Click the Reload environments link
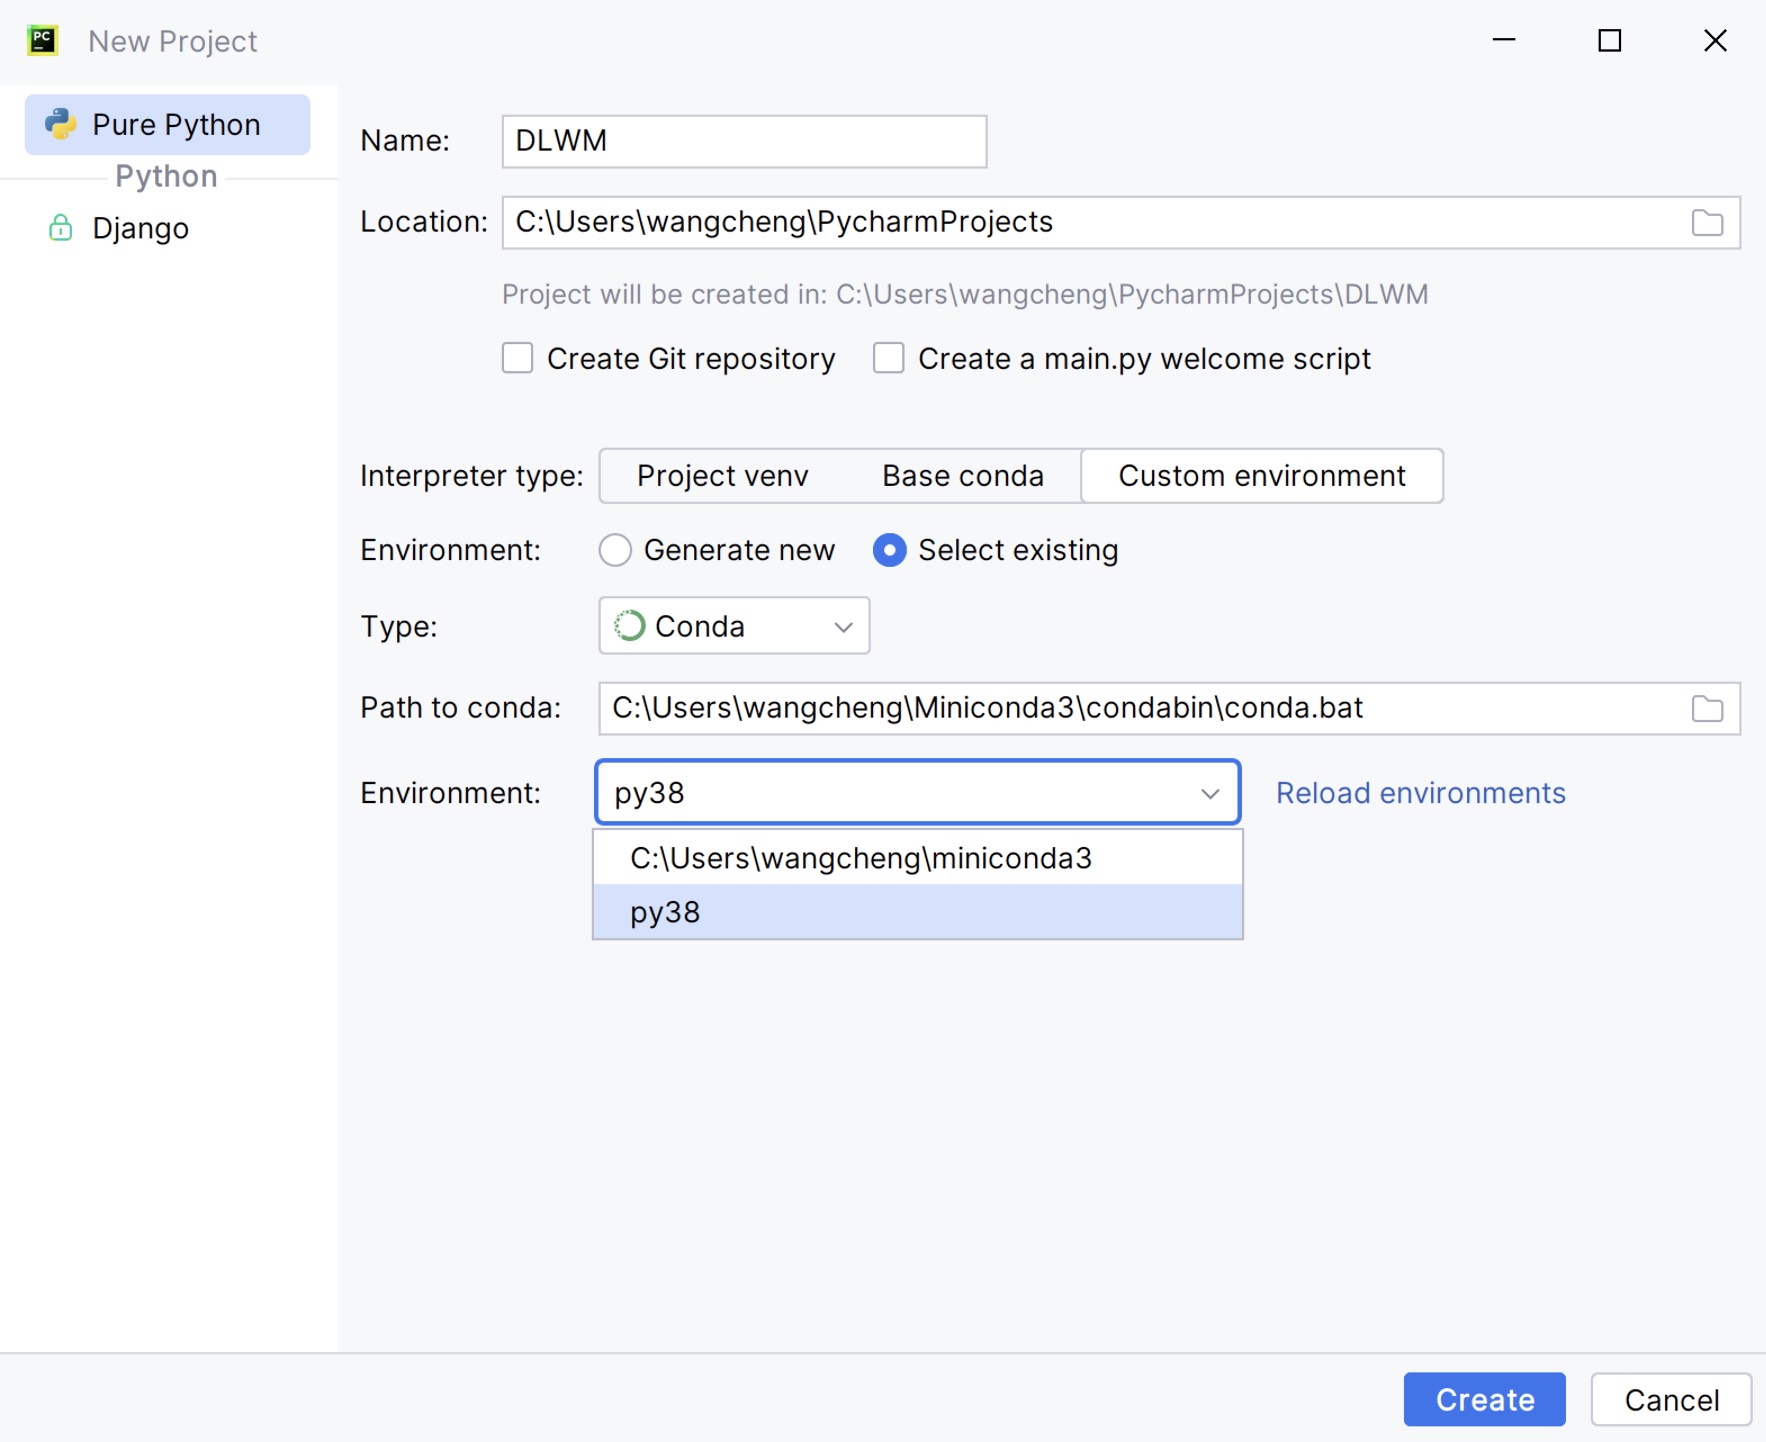Screen dimensions: 1766x1442 pyautogui.click(x=1420, y=793)
